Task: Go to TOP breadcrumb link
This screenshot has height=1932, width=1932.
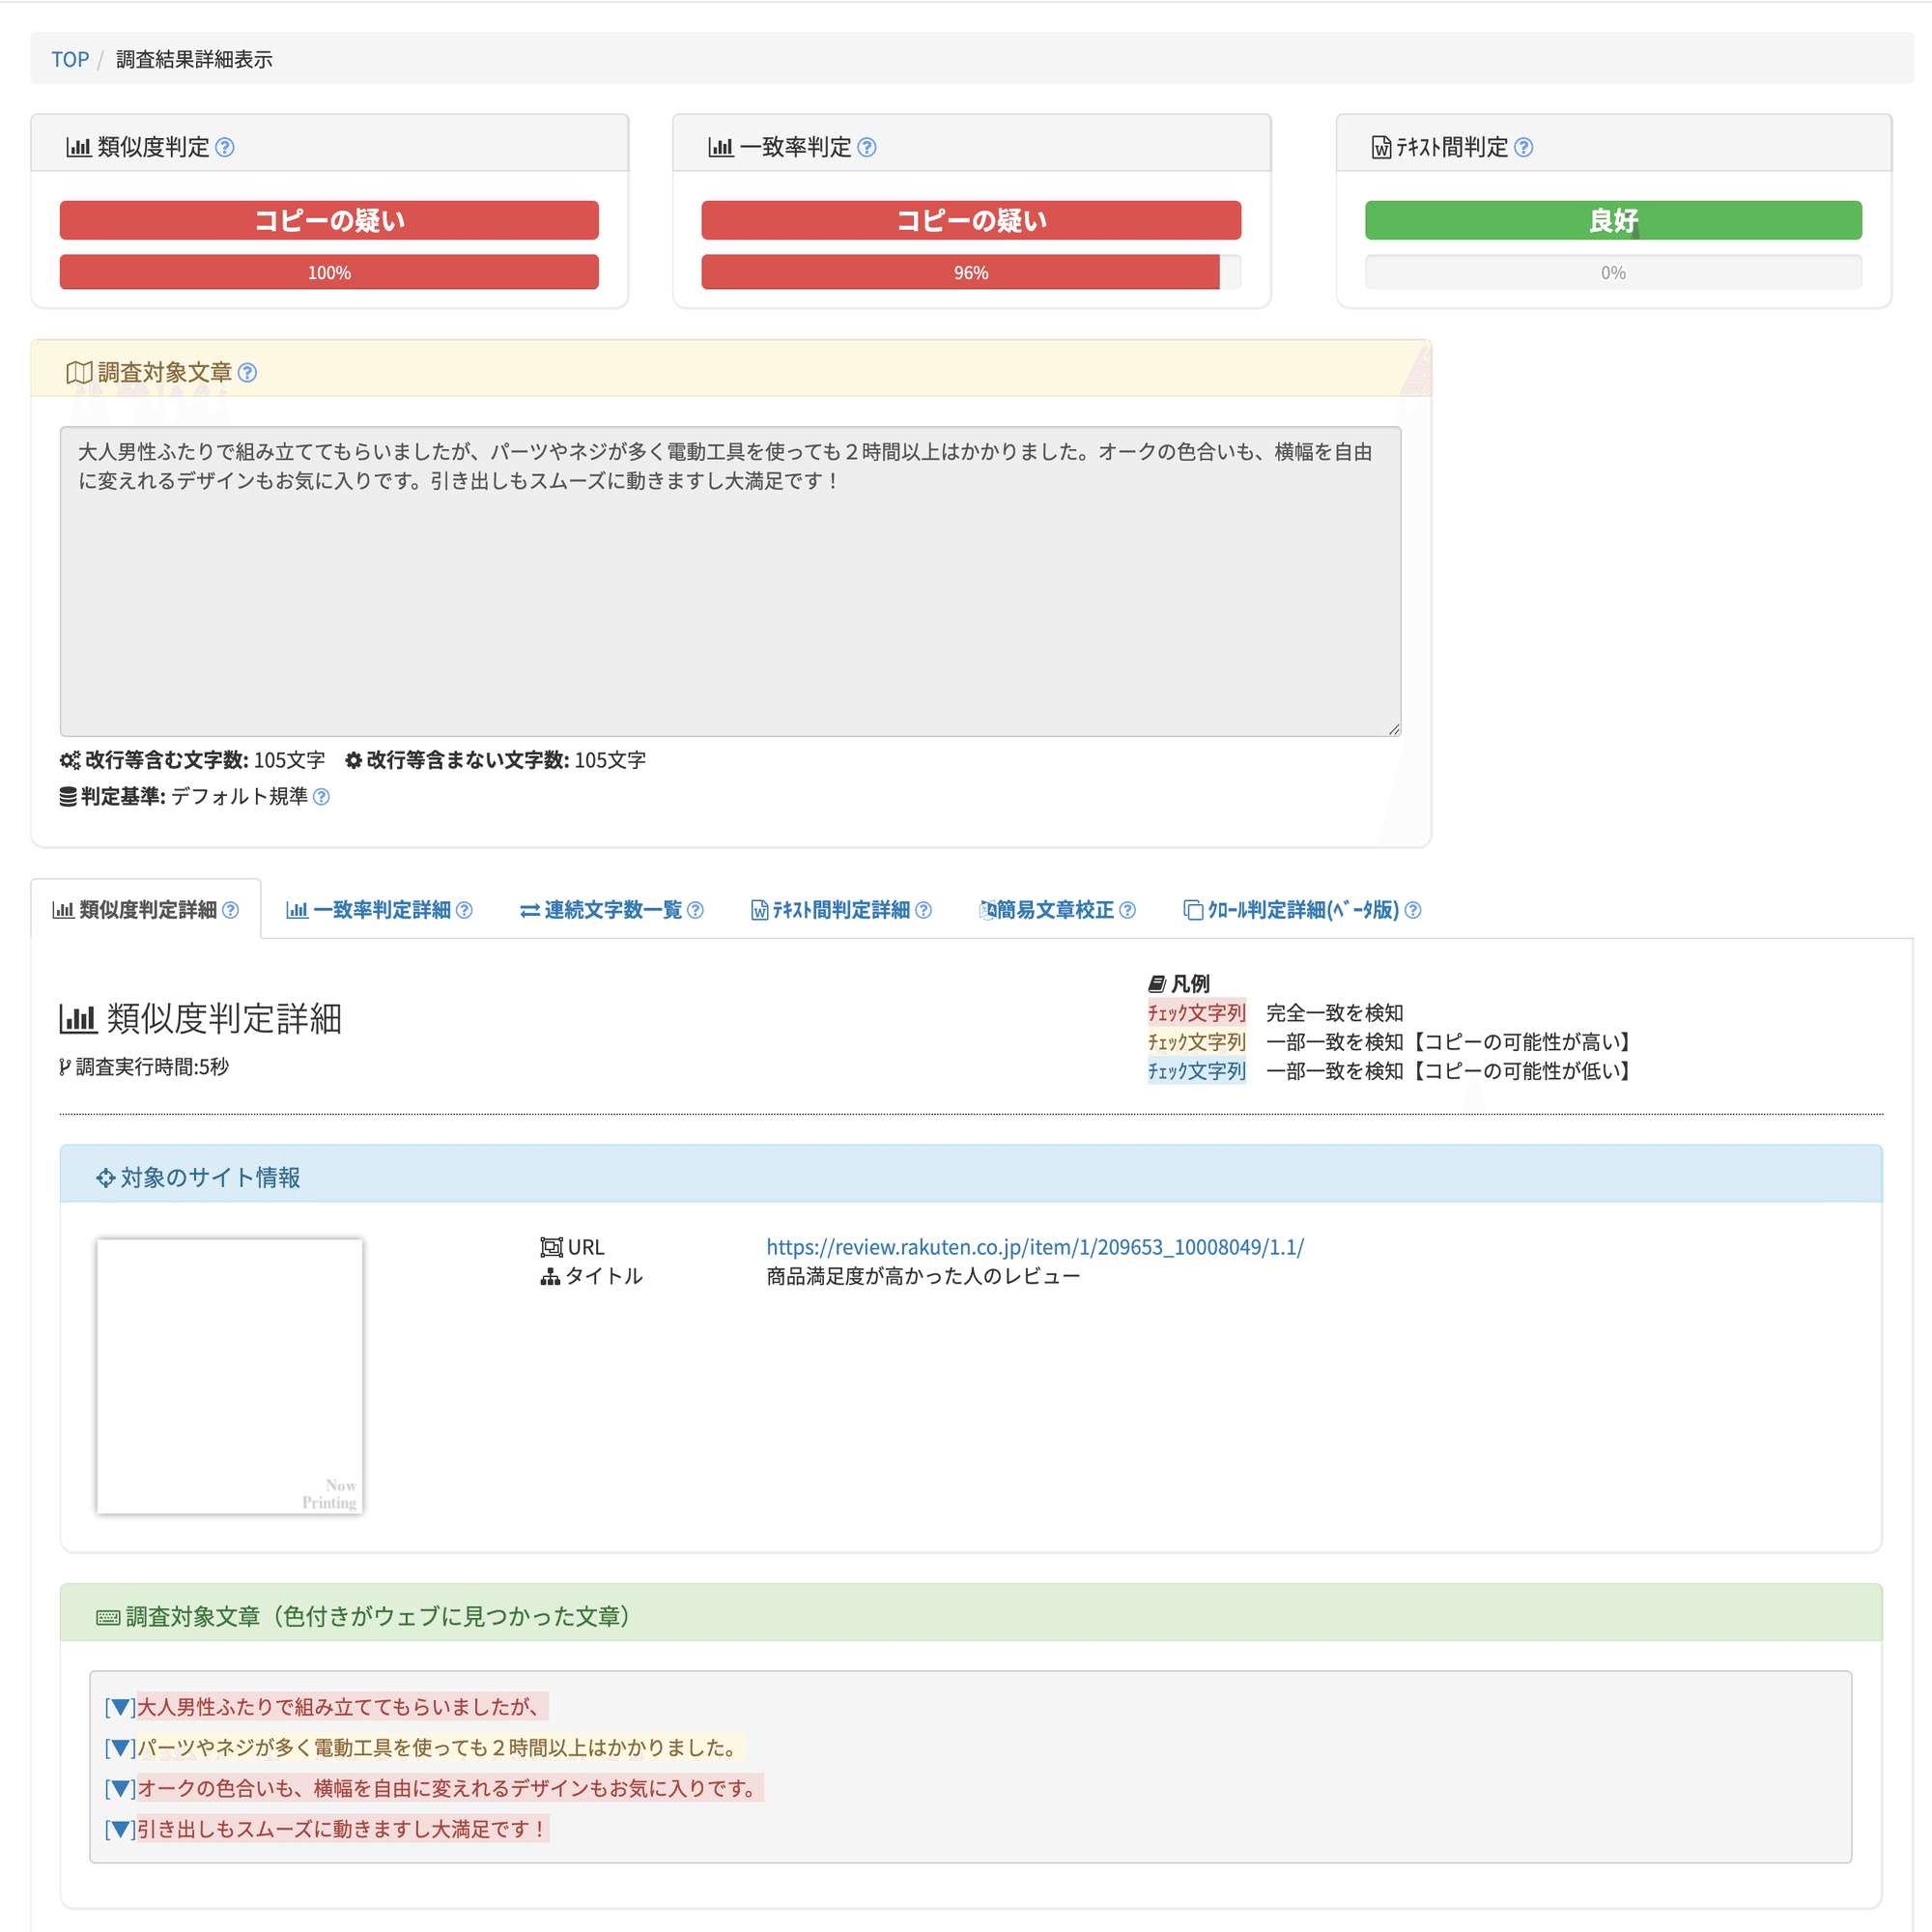Action: [x=70, y=60]
